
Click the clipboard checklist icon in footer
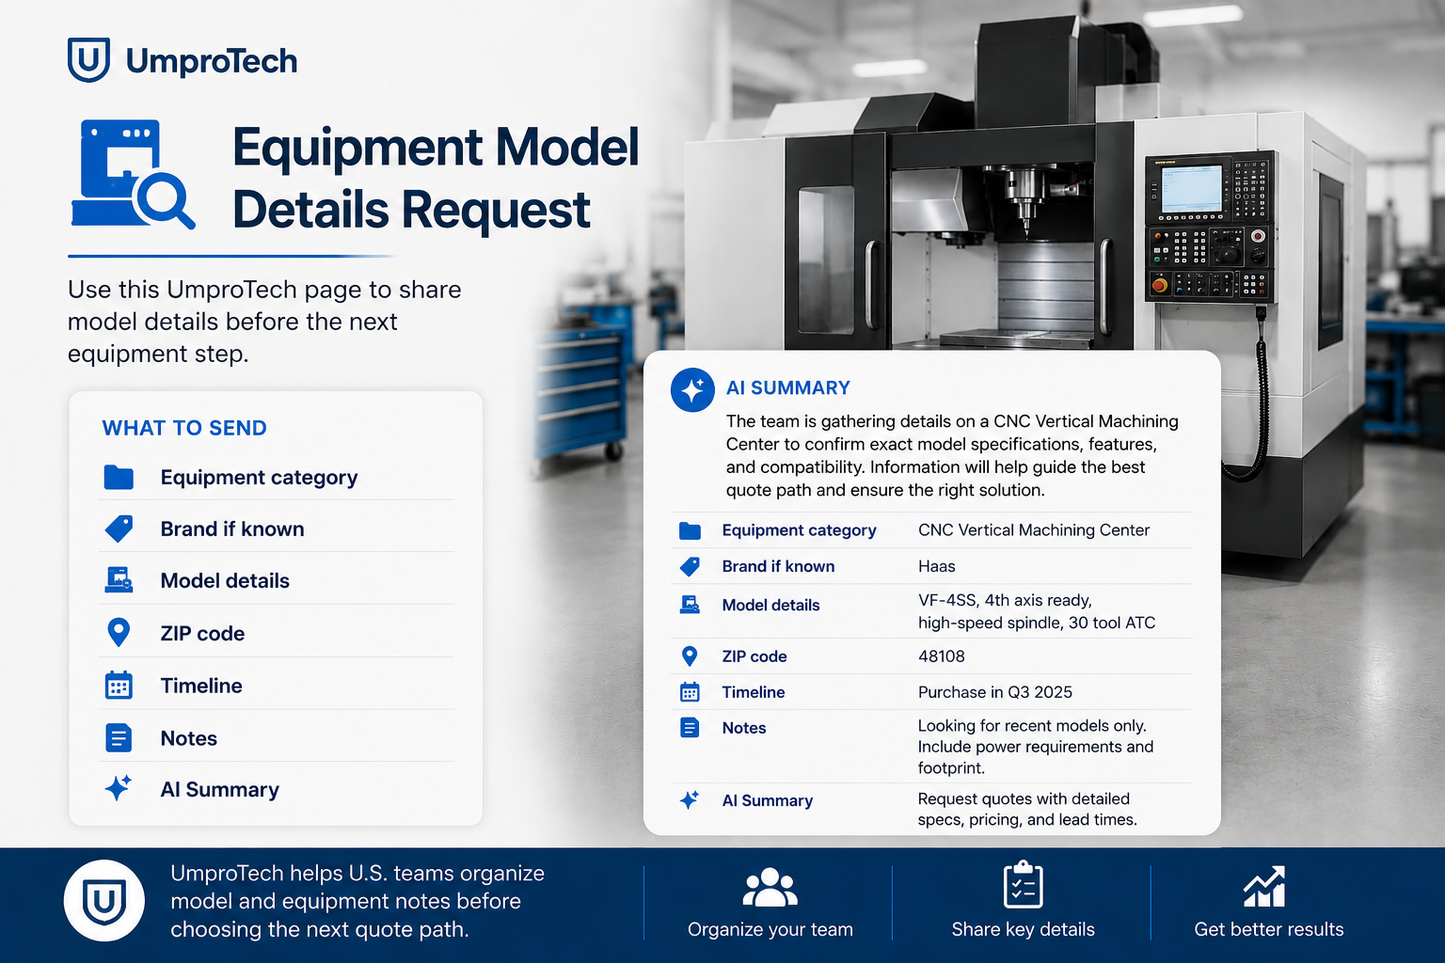[1023, 885]
